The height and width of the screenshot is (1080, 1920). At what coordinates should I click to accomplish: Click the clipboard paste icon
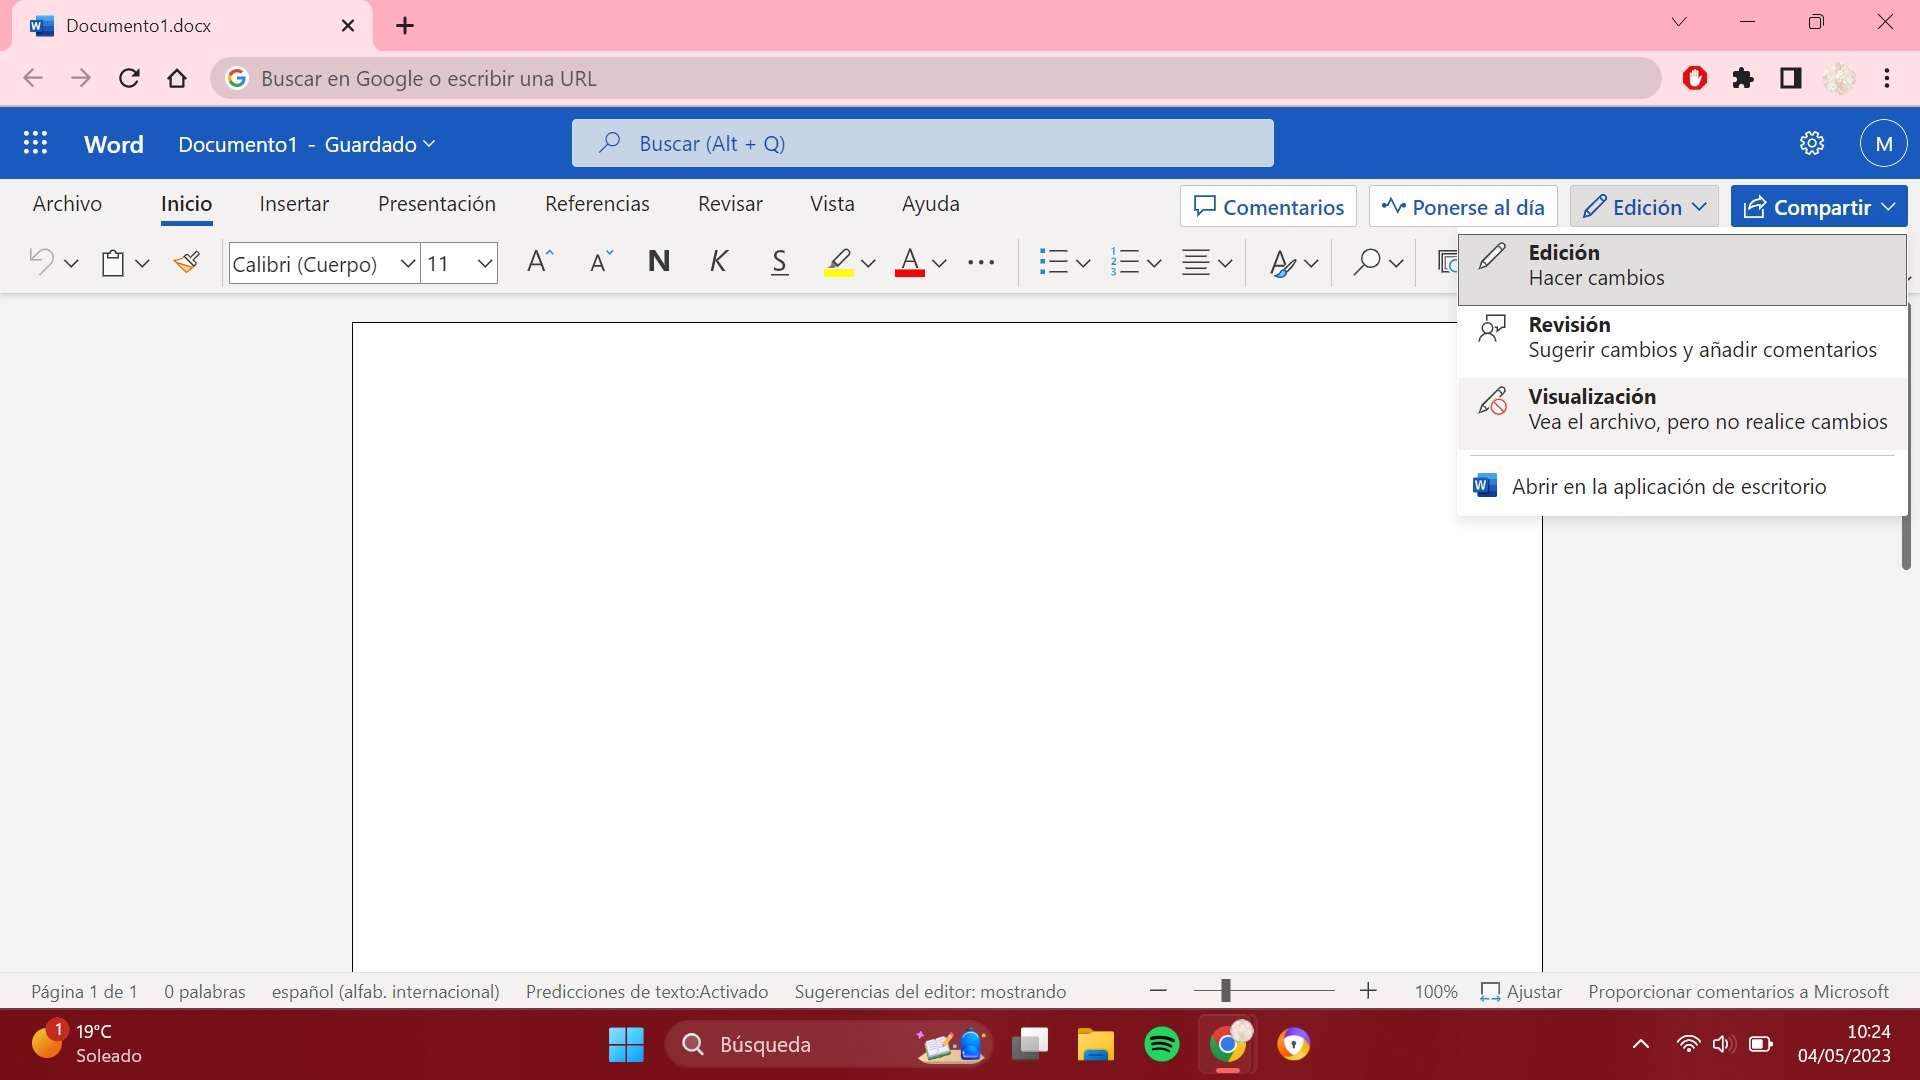[x=113, y=263]
